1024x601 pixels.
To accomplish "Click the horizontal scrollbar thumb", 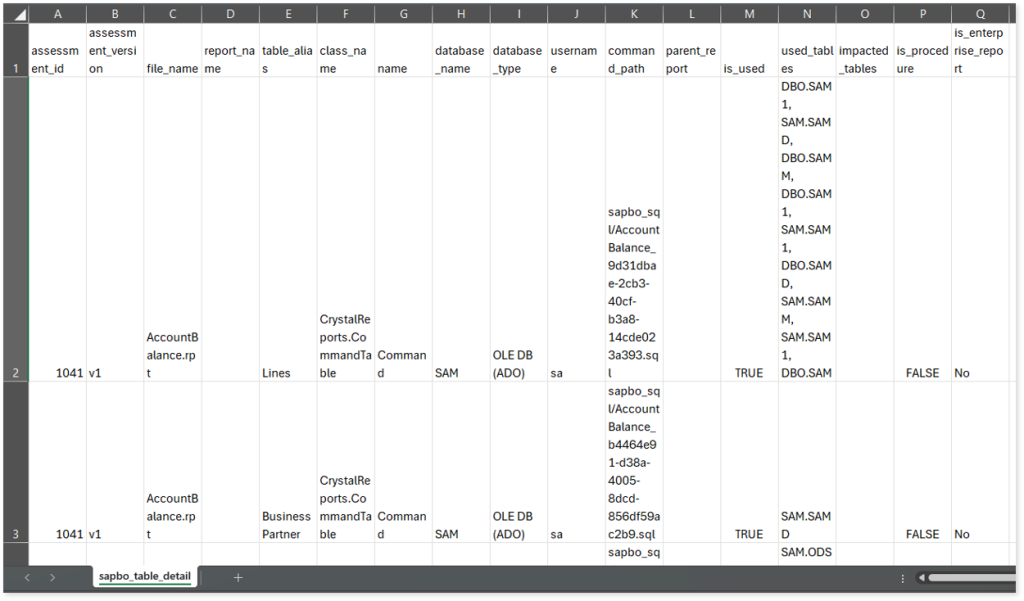I will click(x=970, y=577).
